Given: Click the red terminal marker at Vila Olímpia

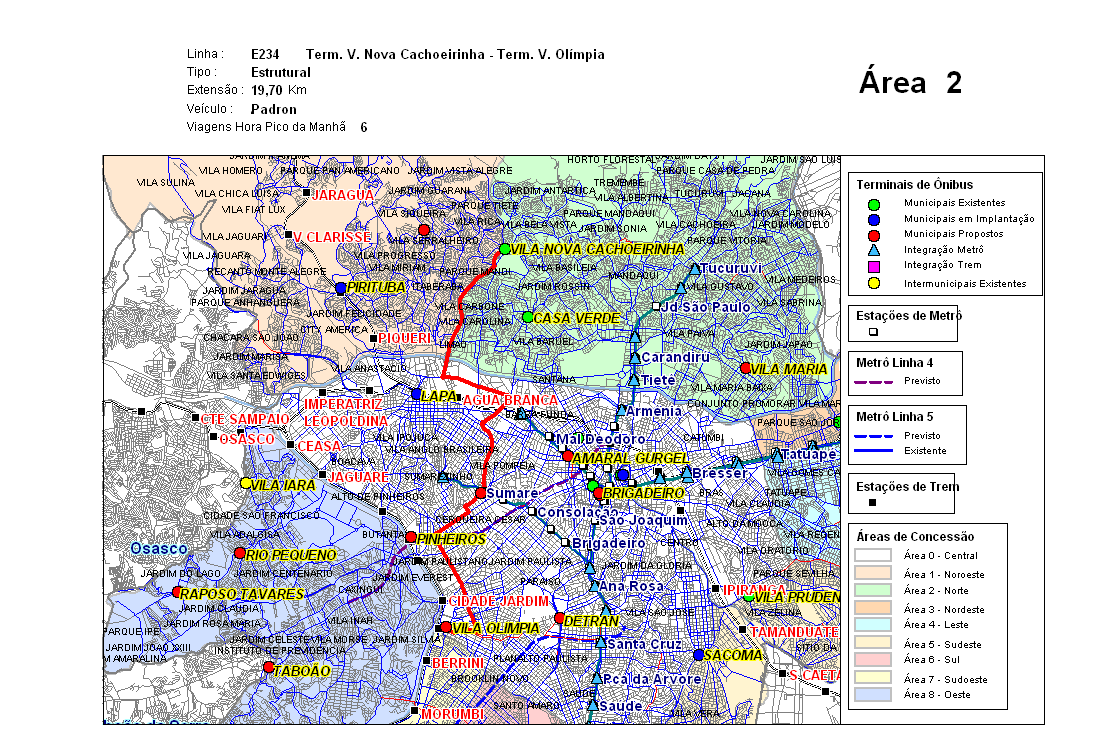Looking at the screenshot, I should (x=446, y=627).
